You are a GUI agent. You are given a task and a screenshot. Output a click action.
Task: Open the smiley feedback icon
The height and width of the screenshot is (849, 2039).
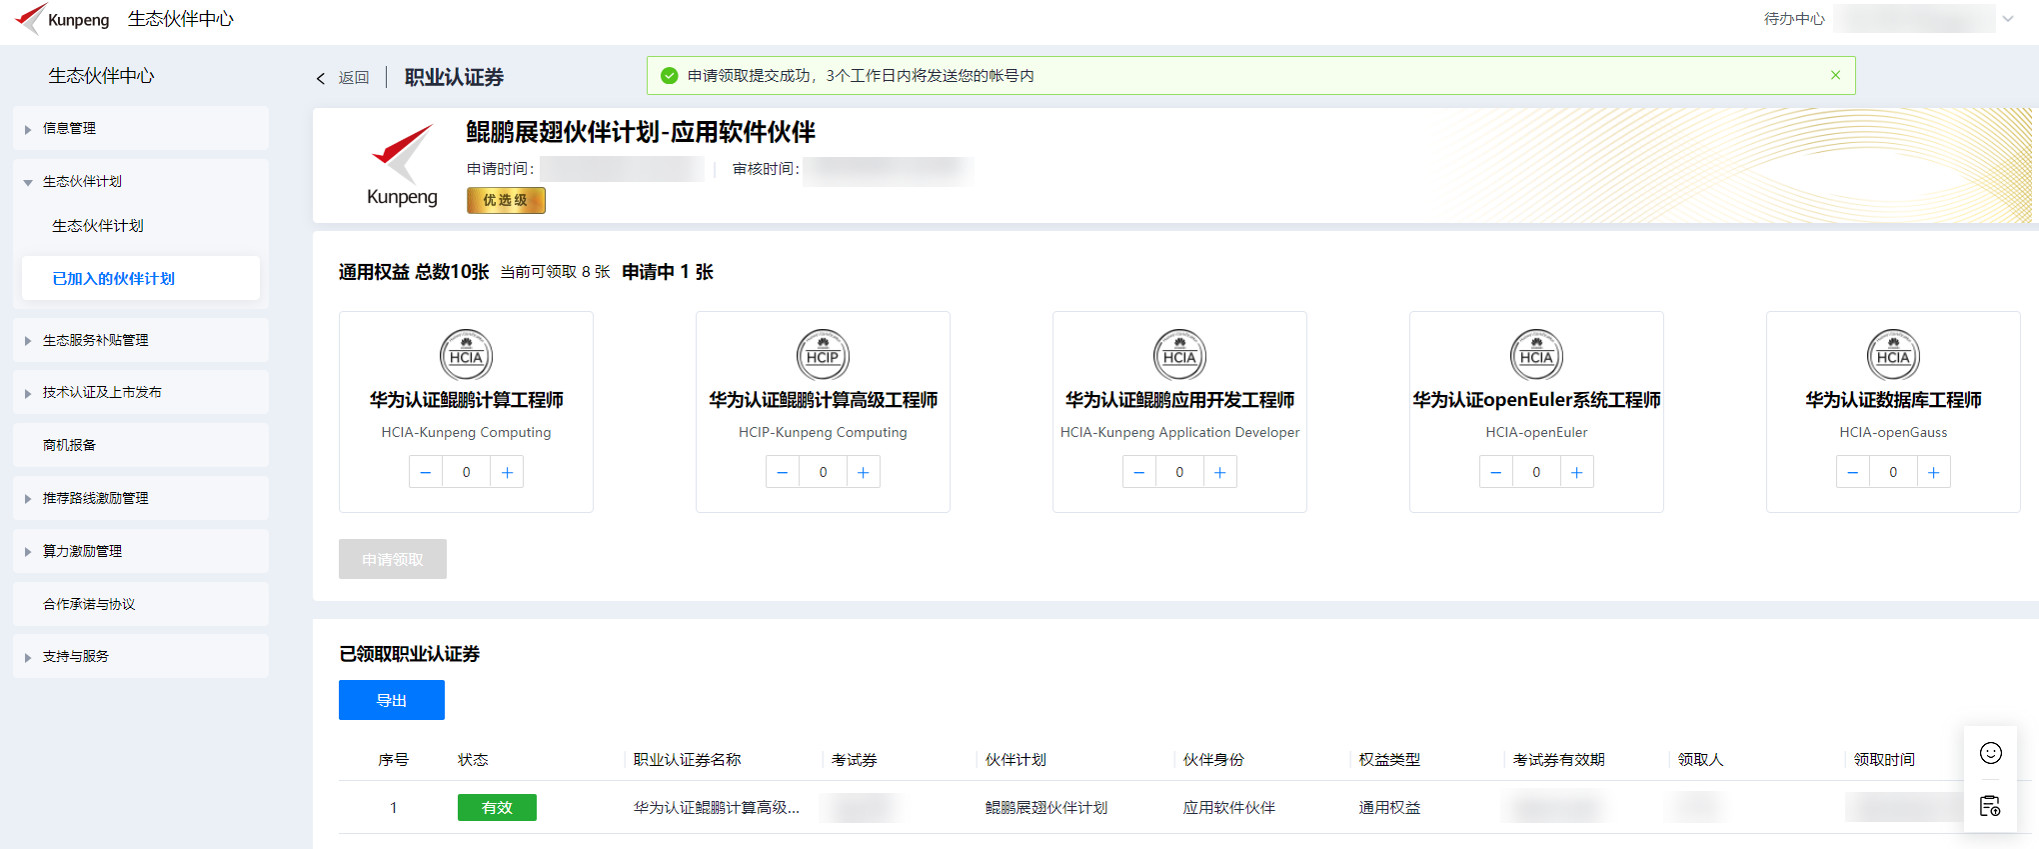click(x=1990, y=753)
